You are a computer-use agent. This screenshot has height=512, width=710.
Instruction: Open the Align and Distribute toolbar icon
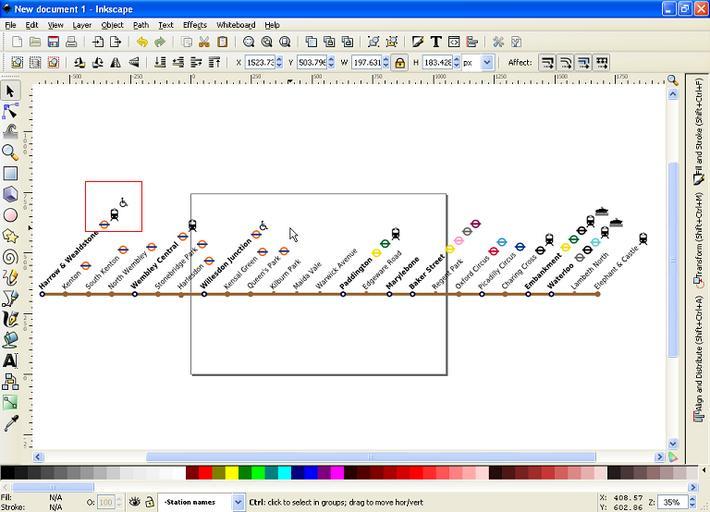472,42
